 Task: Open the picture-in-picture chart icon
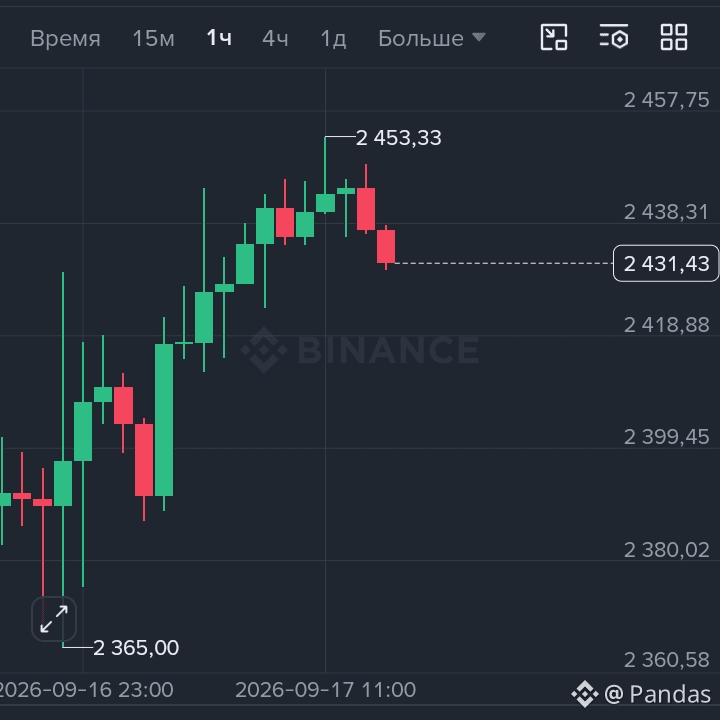coord(554,37)
